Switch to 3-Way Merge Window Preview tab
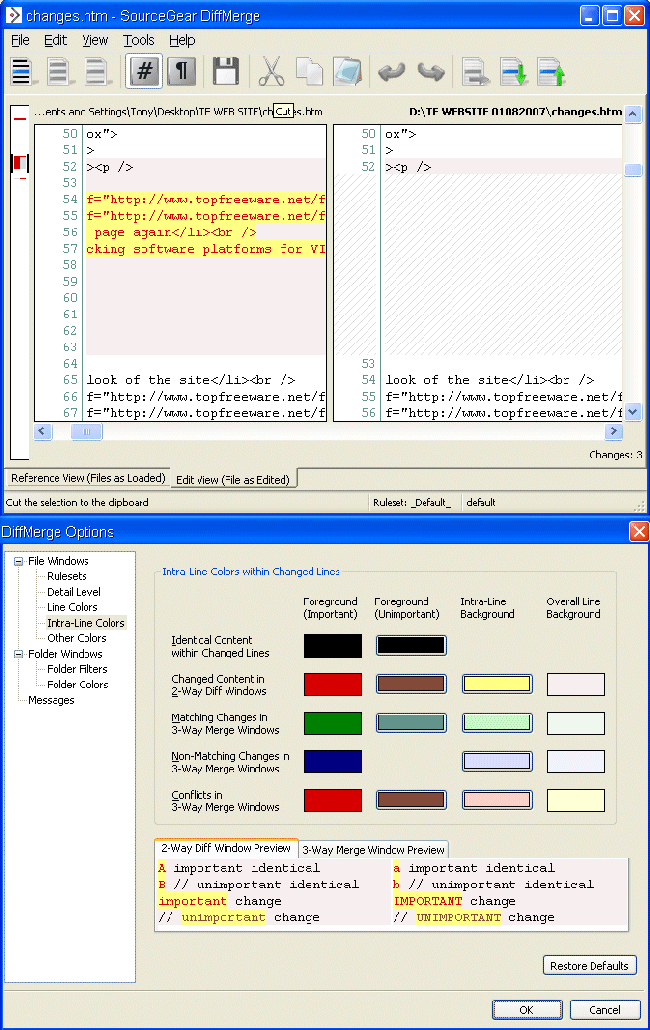Image resolution: width=650 pixels, height=1030 pixels. pos(374,849)
